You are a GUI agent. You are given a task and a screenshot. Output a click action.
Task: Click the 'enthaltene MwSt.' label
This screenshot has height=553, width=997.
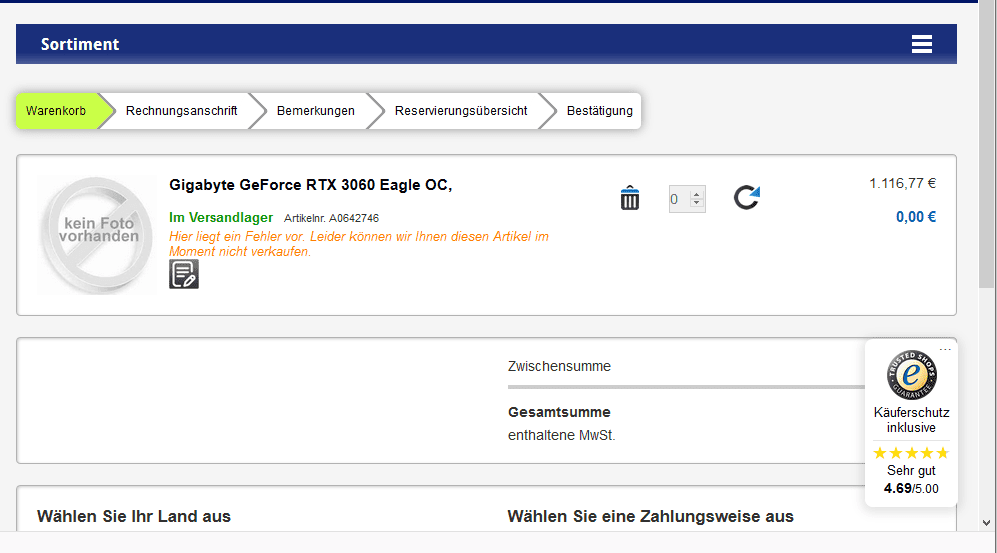561,435
